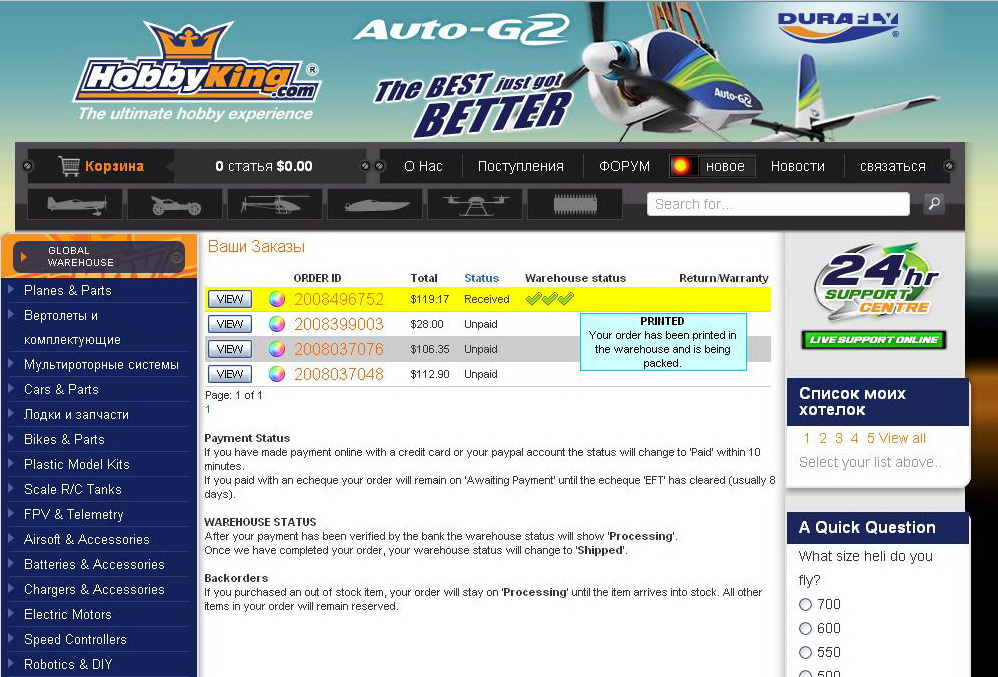Open the новое menu item
The height and width of the screenshot is (677, 998).
(x=725, y=166)
